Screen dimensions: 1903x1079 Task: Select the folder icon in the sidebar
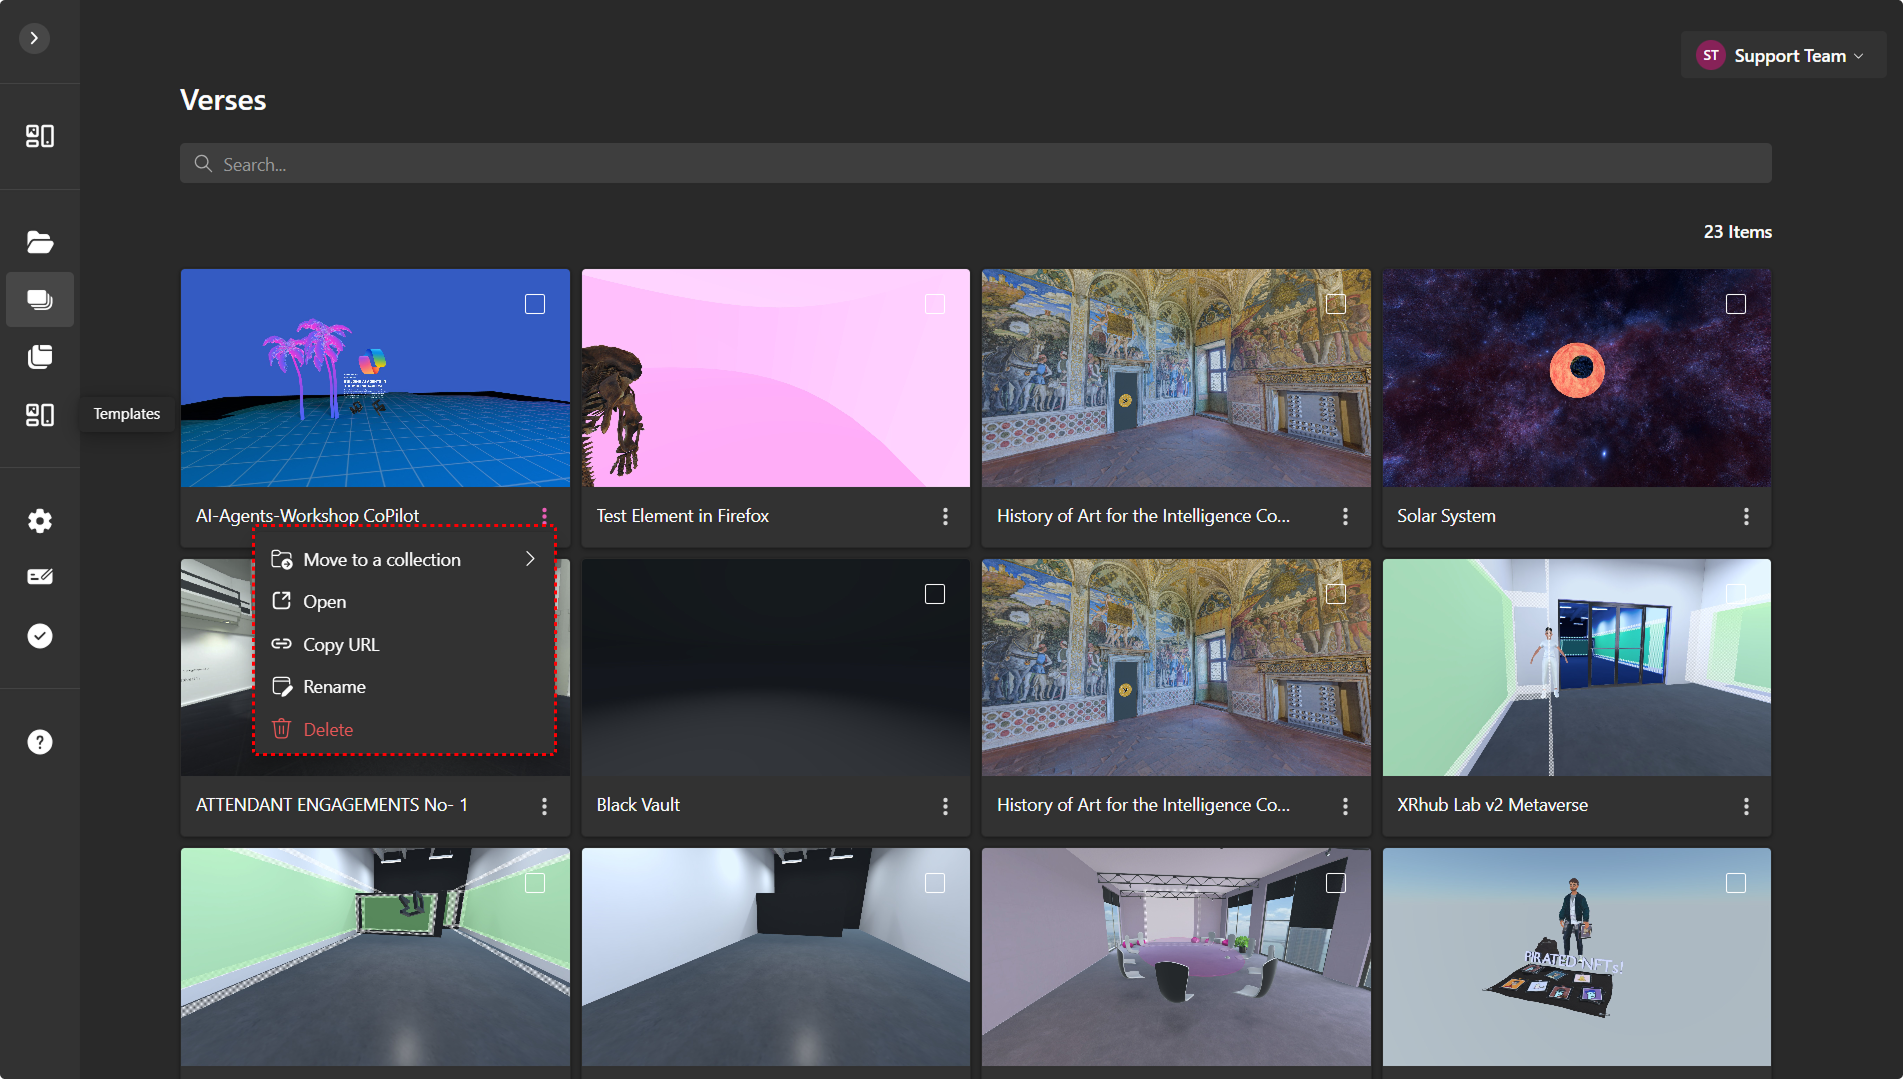tap(40, 241)
